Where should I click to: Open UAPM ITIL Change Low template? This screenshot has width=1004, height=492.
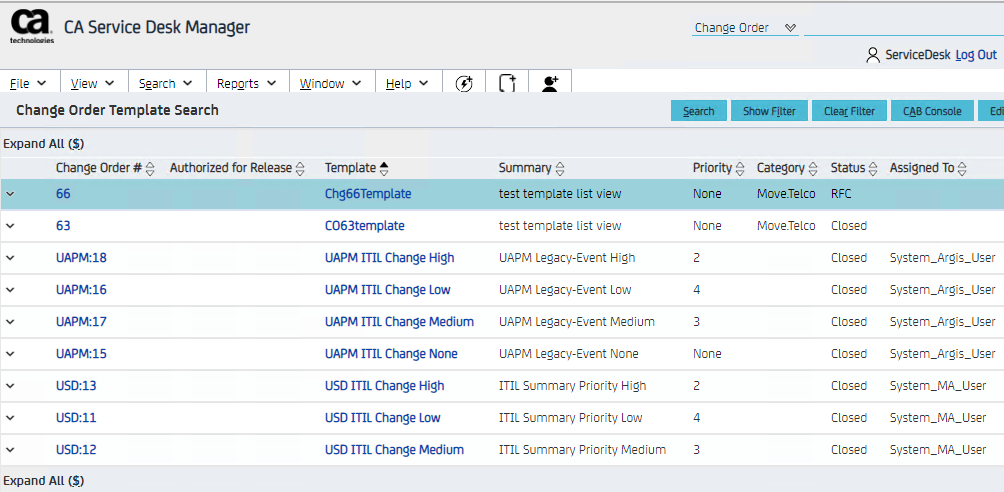coord(387,290)
